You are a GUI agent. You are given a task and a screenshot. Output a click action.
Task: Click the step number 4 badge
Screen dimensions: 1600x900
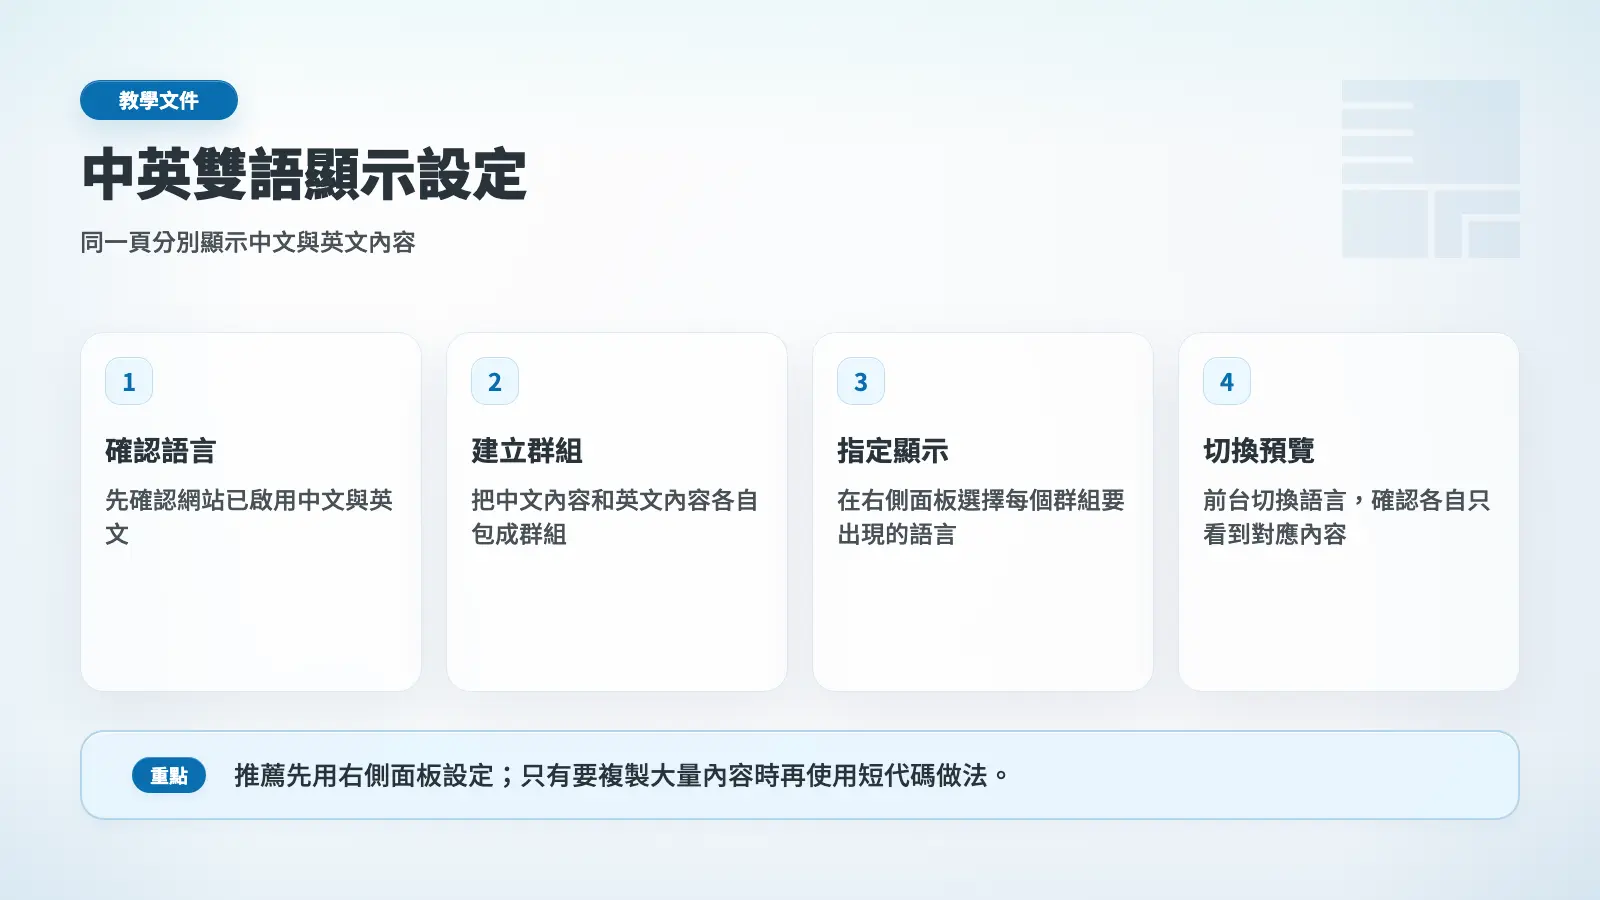(1227, 381)
